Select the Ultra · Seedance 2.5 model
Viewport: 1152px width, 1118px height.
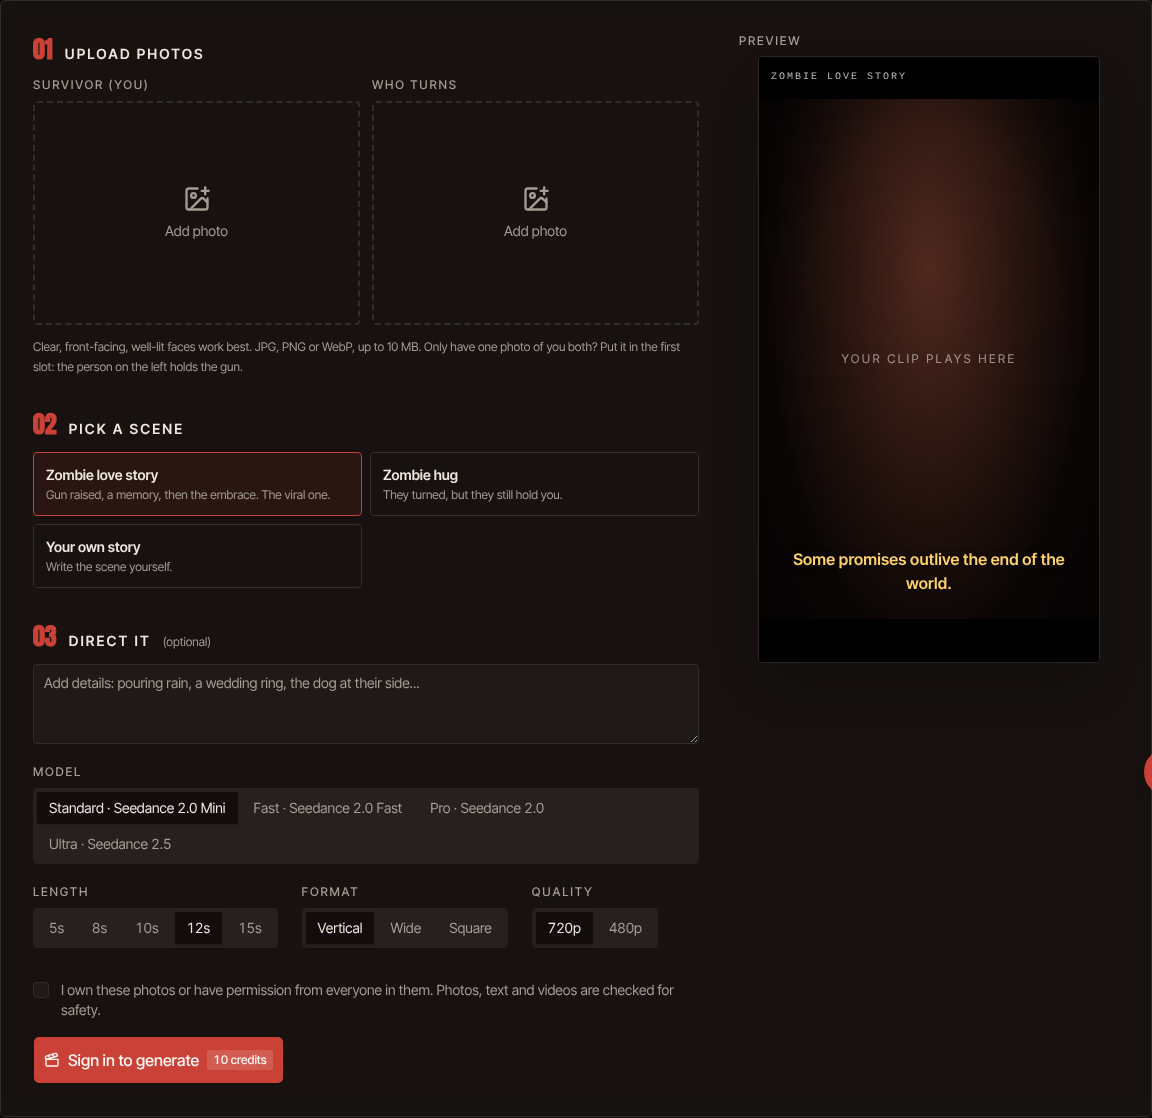pyautogui.click(x=110, y=844)
